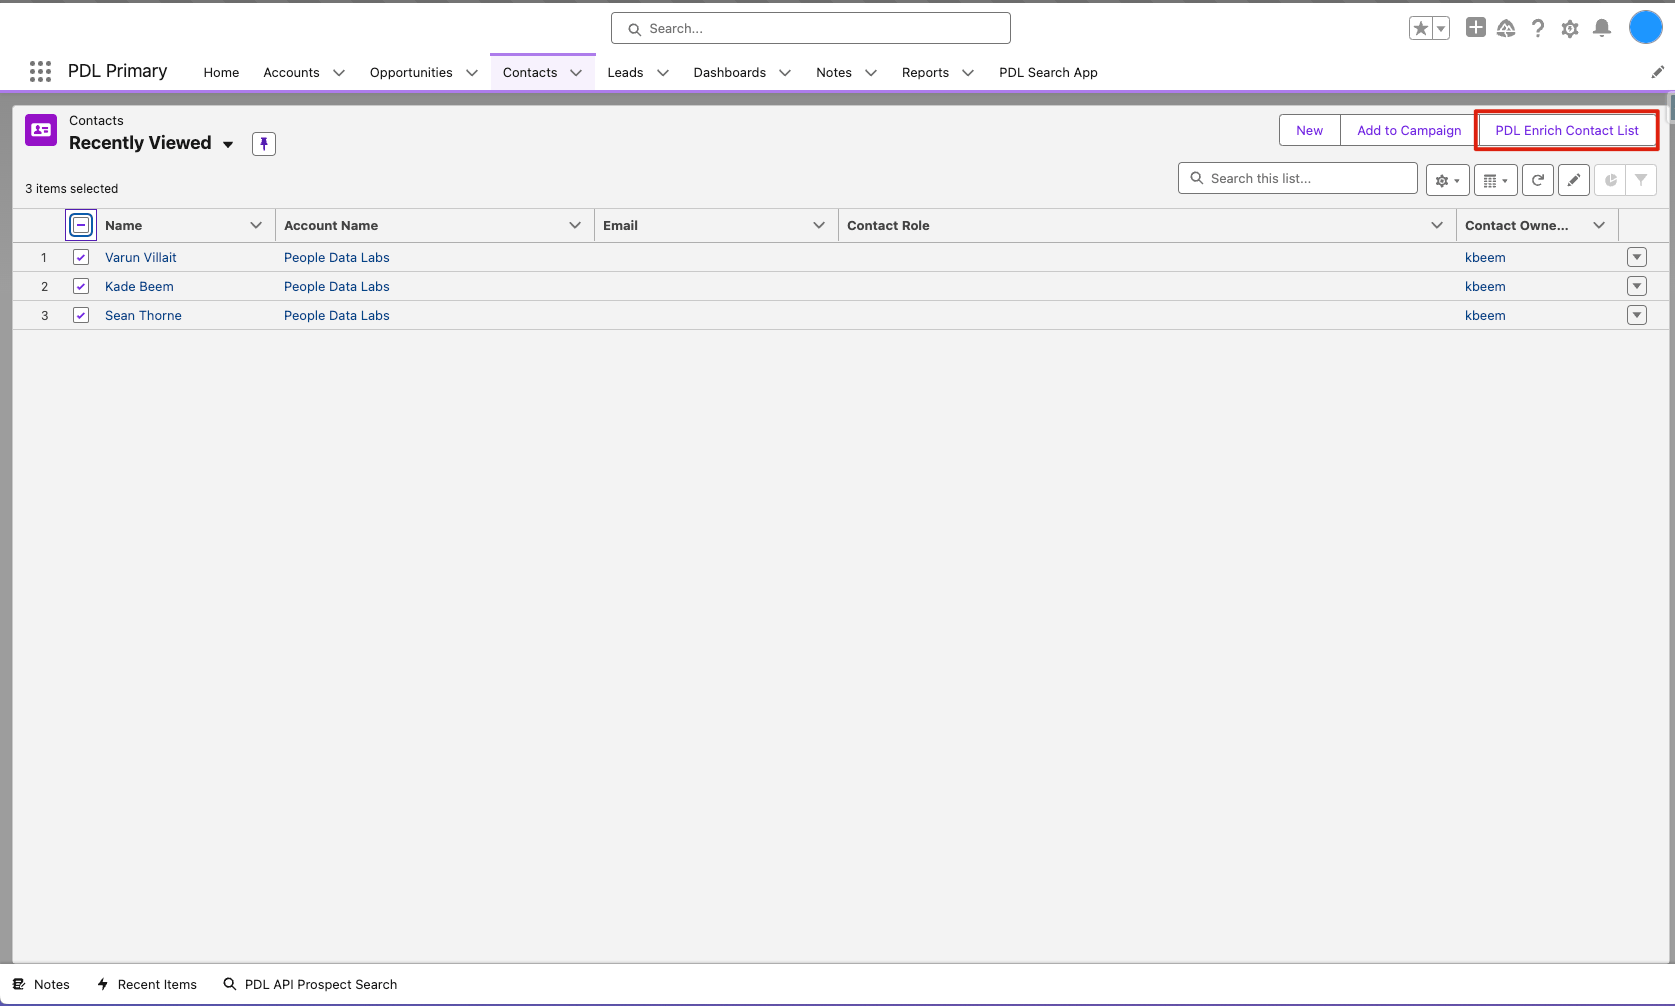
Task: Show row actions for Sean Thorne
Action: point(1637,315)
